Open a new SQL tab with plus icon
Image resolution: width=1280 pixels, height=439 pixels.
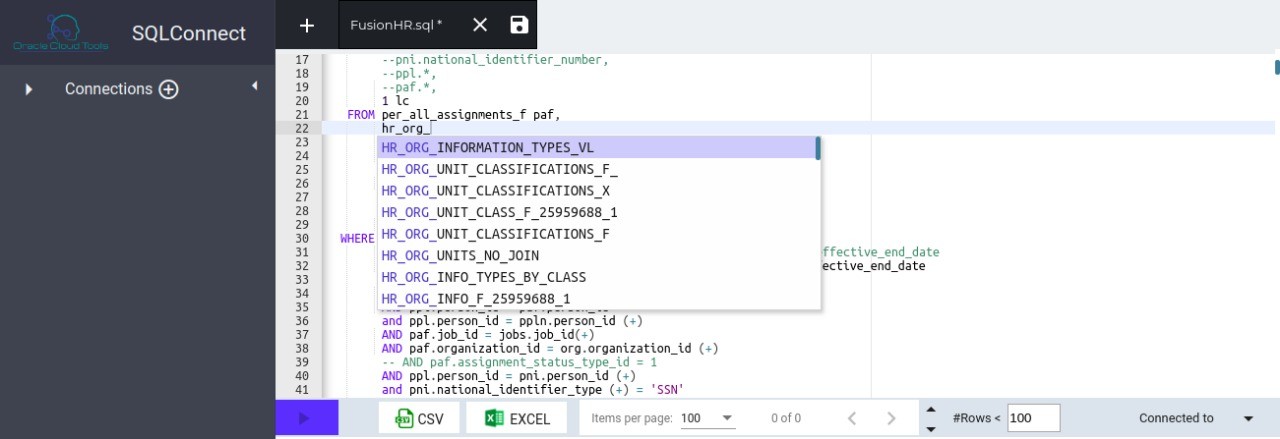click(307, 25)
